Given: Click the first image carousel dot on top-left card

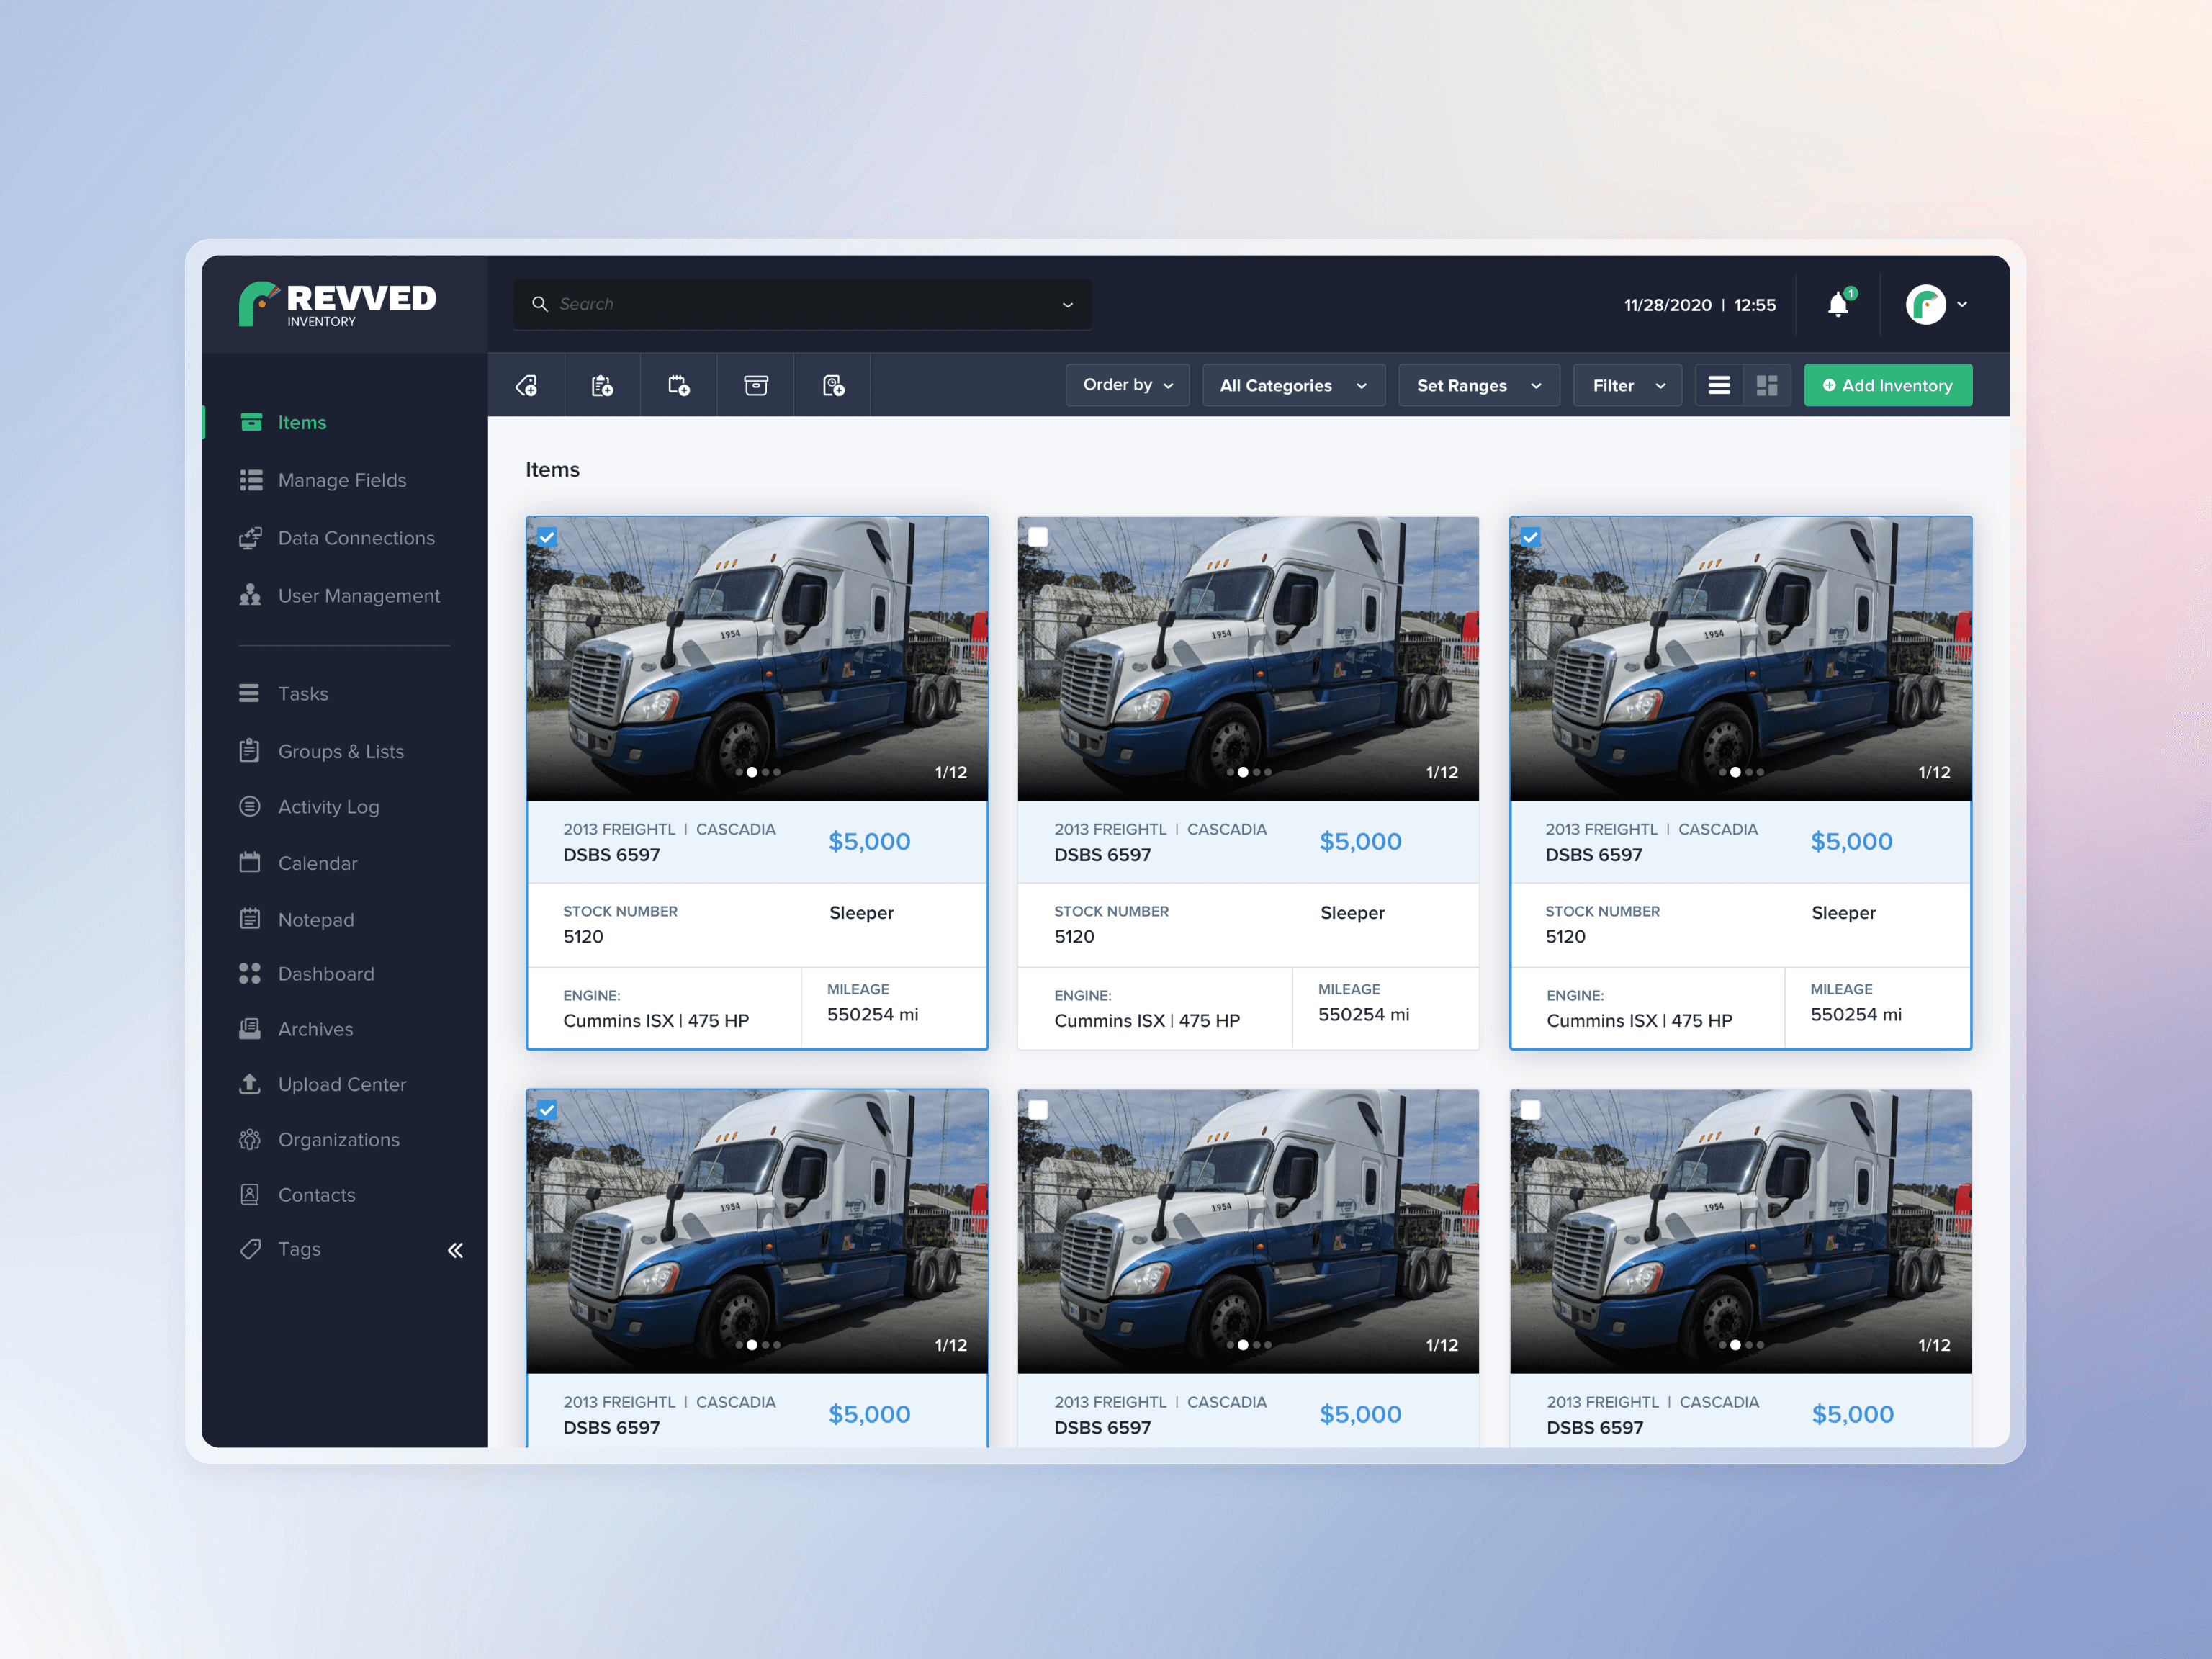Looking at the screenshot, I should (739, 772).
